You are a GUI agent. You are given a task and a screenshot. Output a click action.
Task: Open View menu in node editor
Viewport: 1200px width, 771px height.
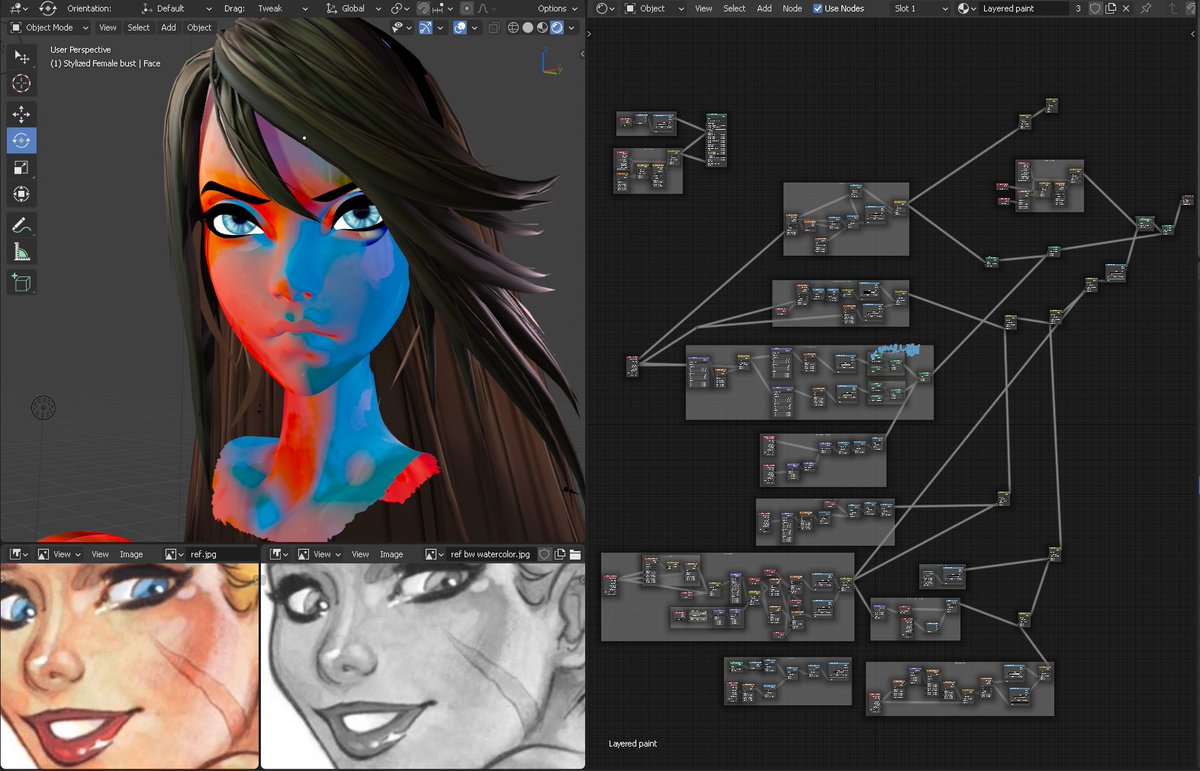[x=704, y=8]
